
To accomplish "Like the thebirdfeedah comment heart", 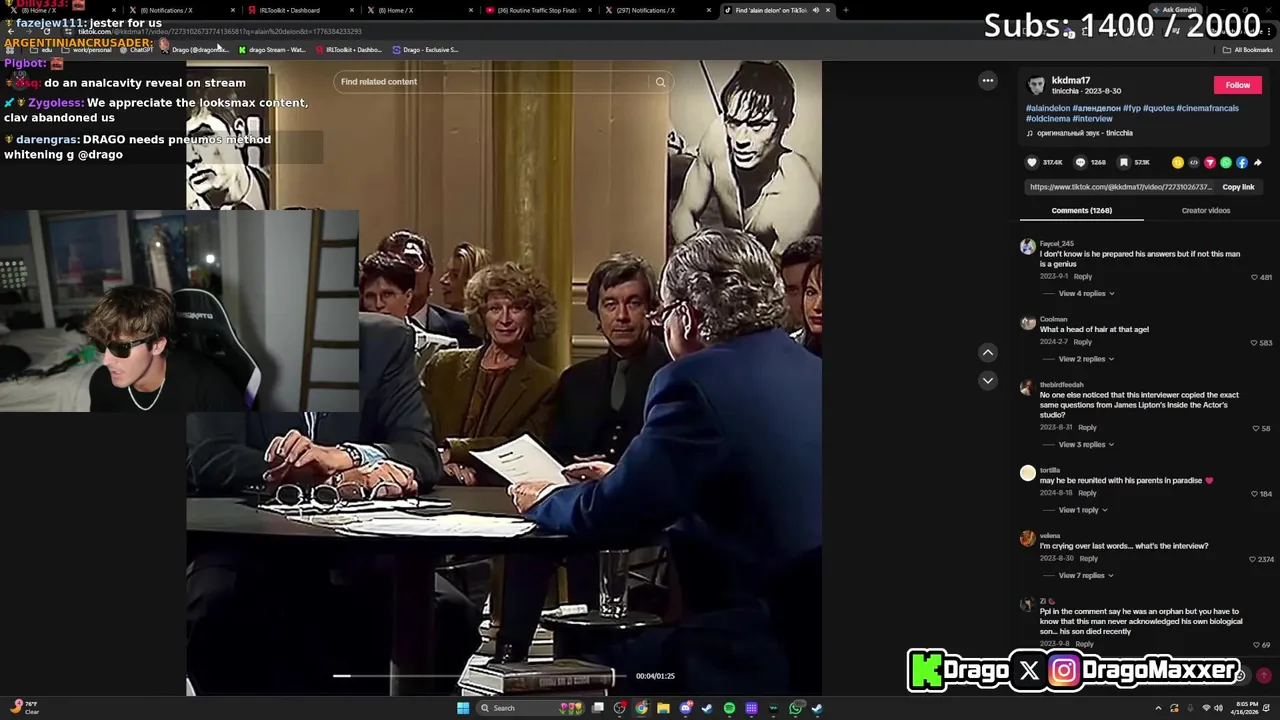I will coord(1256,428).
